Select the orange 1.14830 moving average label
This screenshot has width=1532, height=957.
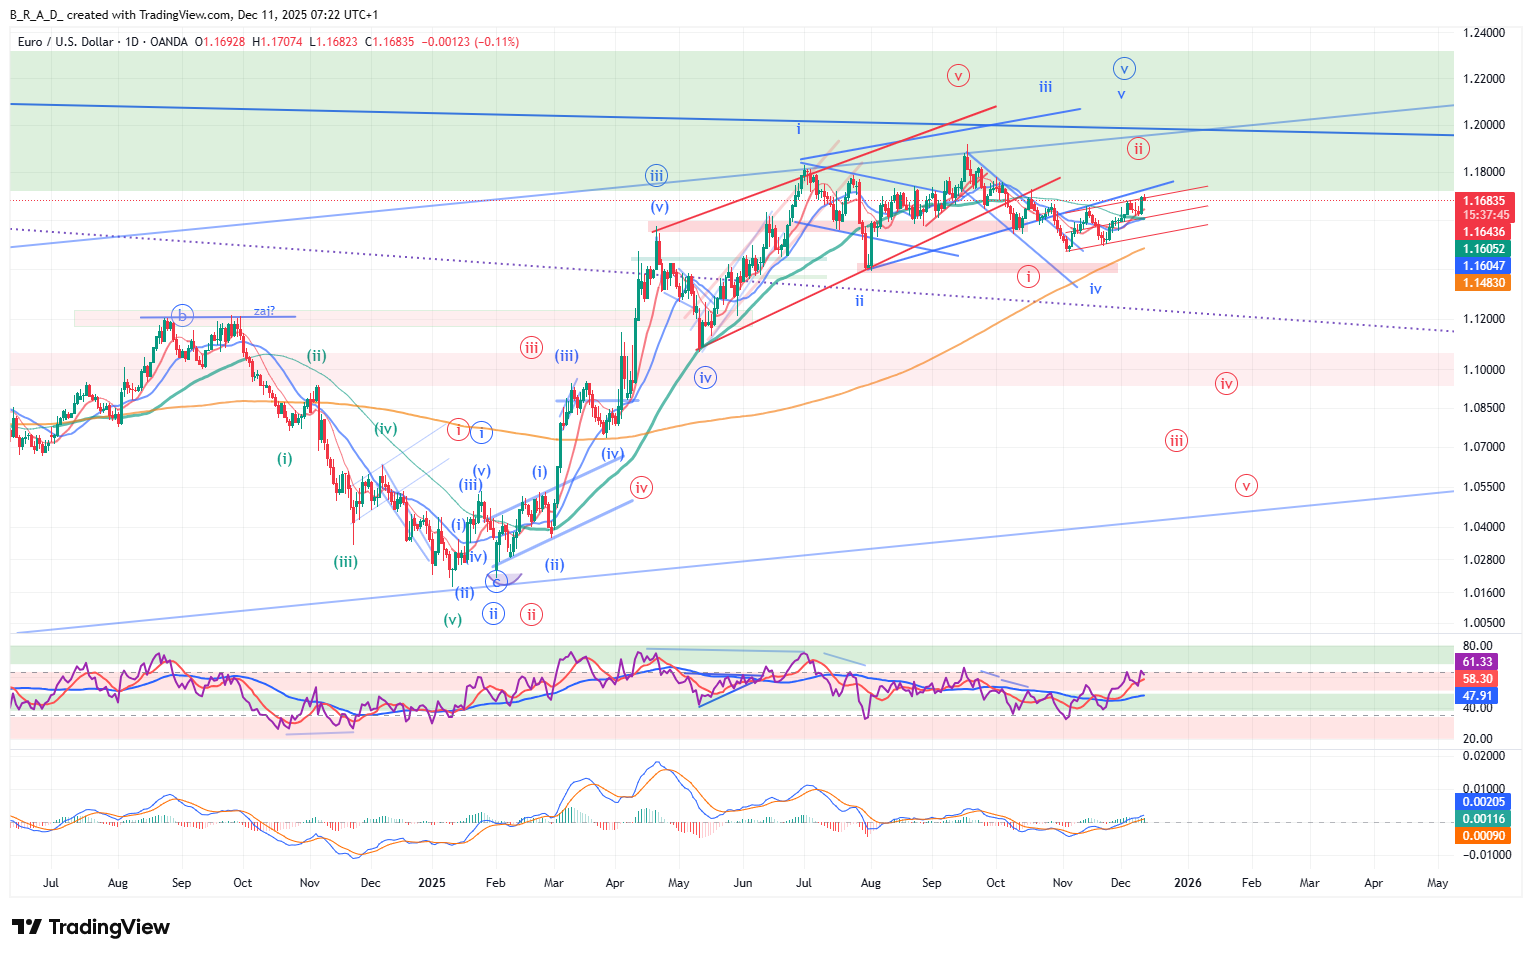(x=1484, y=283)
